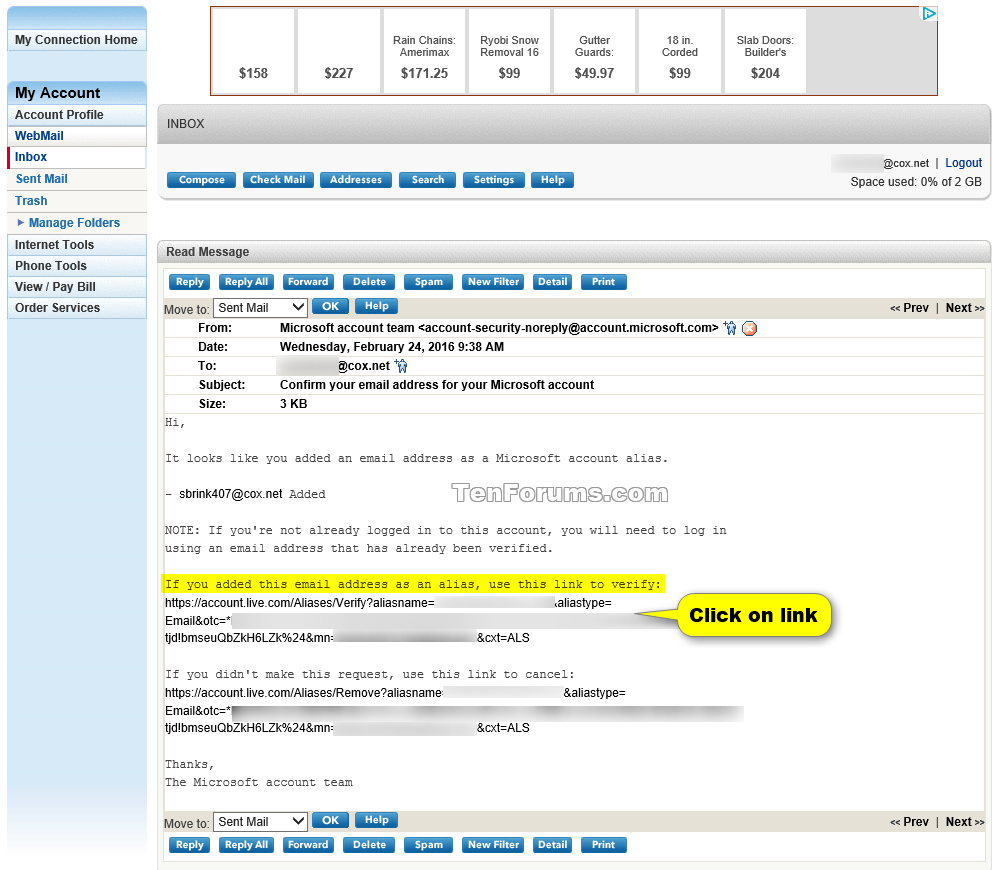
Task: Print the message with the top Print button
Action: tap(603, 282)
